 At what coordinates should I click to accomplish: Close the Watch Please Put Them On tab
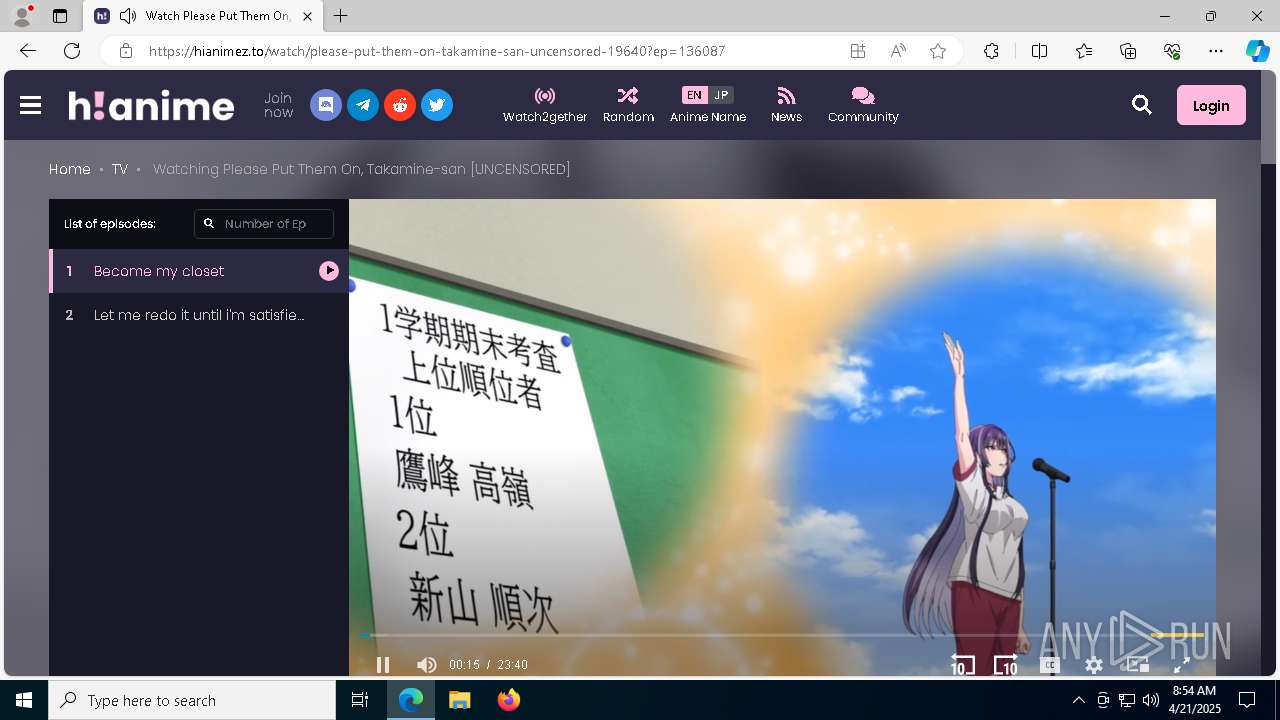point(307,16)
